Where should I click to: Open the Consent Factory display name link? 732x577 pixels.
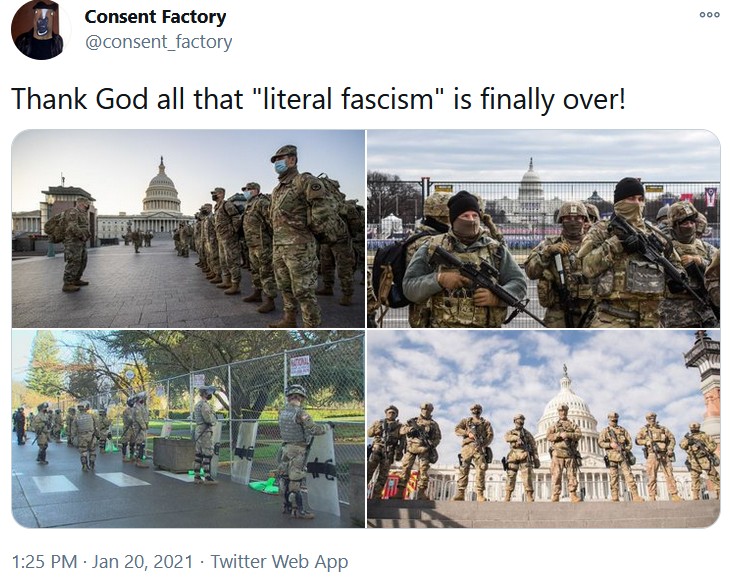[155, 17]
